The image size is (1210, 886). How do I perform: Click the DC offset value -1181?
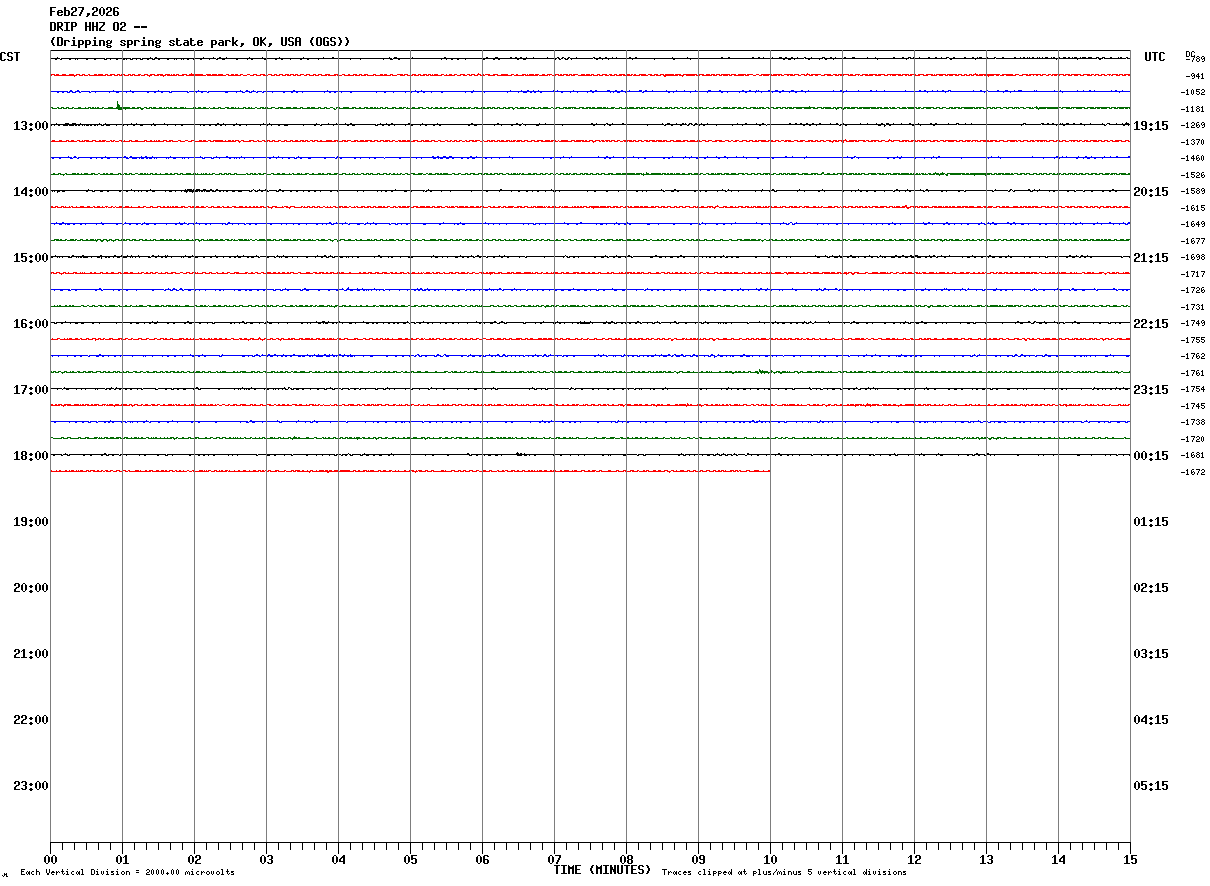coord(1193,109)
